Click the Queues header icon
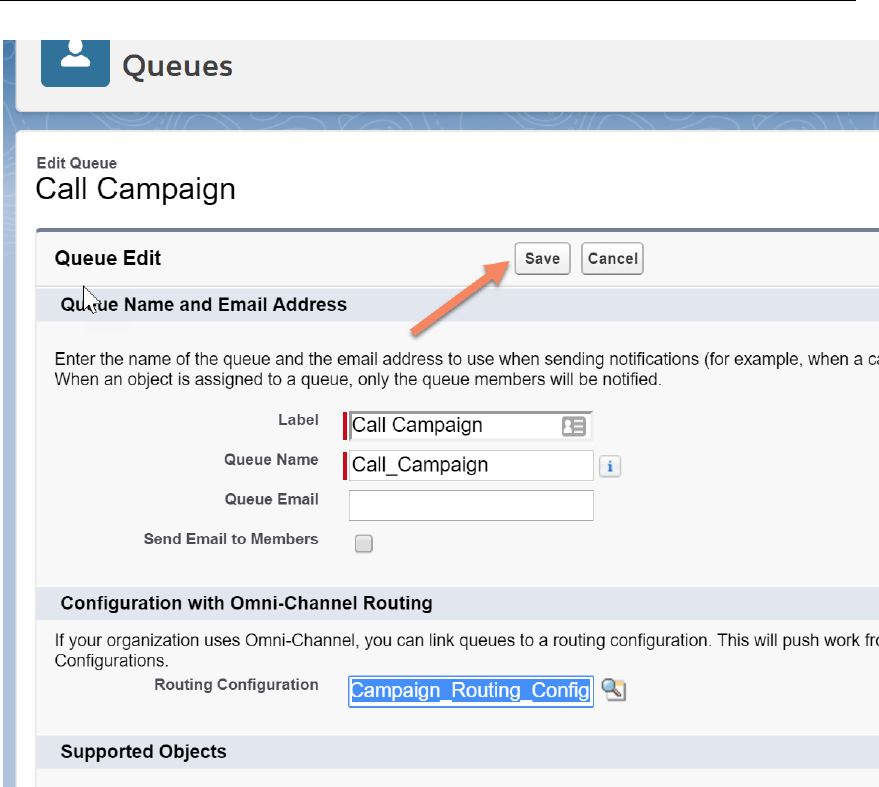This screenshot has width=879, height=787. pos(75,62)
